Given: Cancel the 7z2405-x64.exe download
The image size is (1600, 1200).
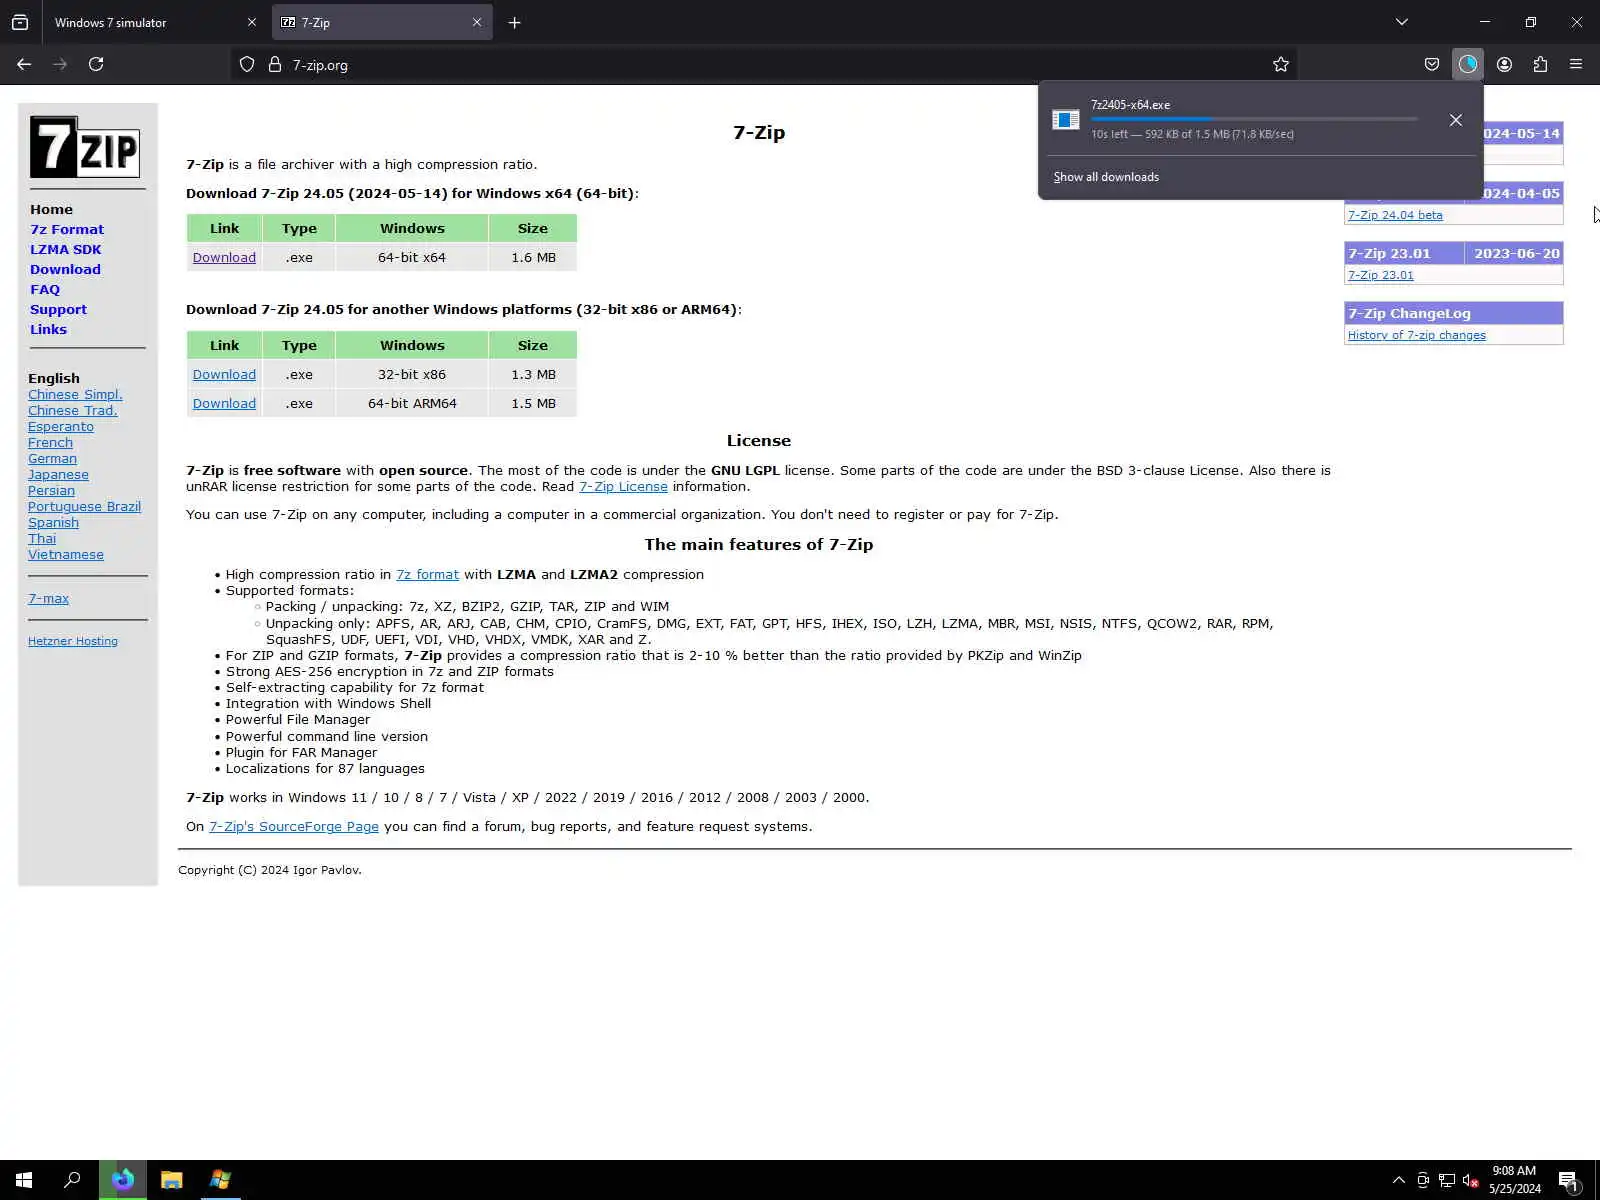Looking at the screenshot, I should tap(1456, 120).
